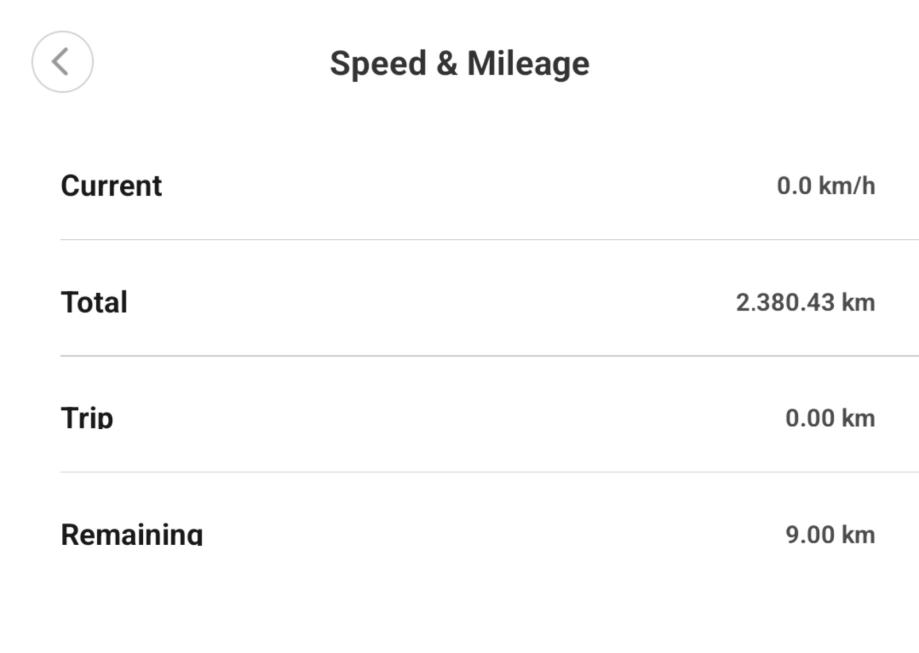Tap the ampersand in the page title
The height and width of the screenshot is (653, 919).
tap(445, 64)
